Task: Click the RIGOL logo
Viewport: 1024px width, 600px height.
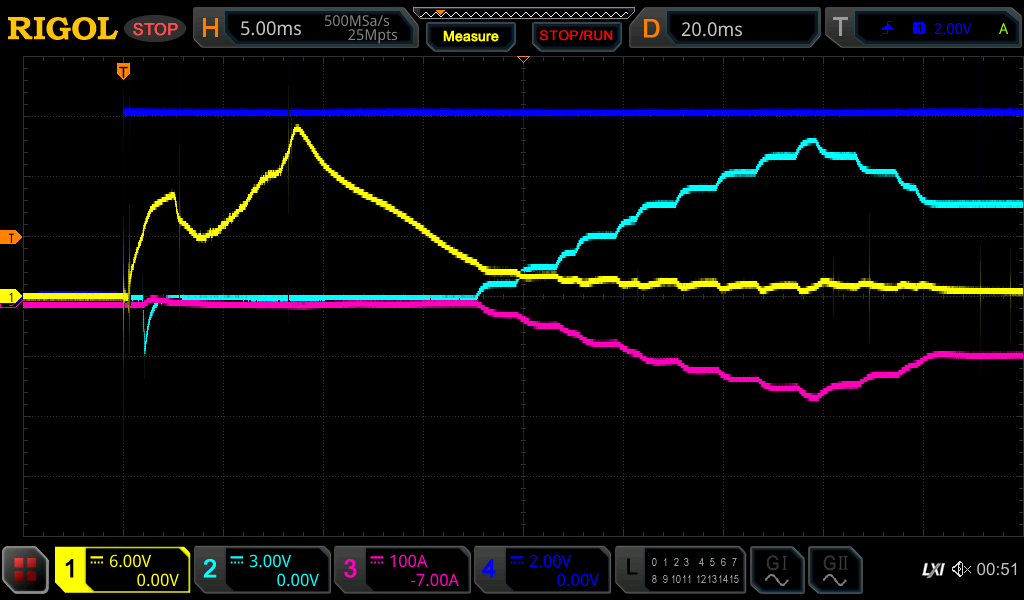Action: pyautogui.click(x=62, y=29)
